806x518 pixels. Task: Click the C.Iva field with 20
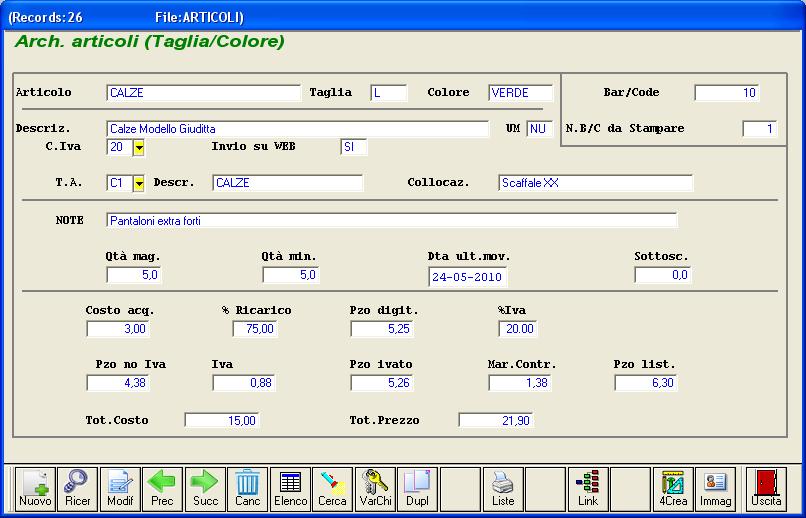coord(119,147)
